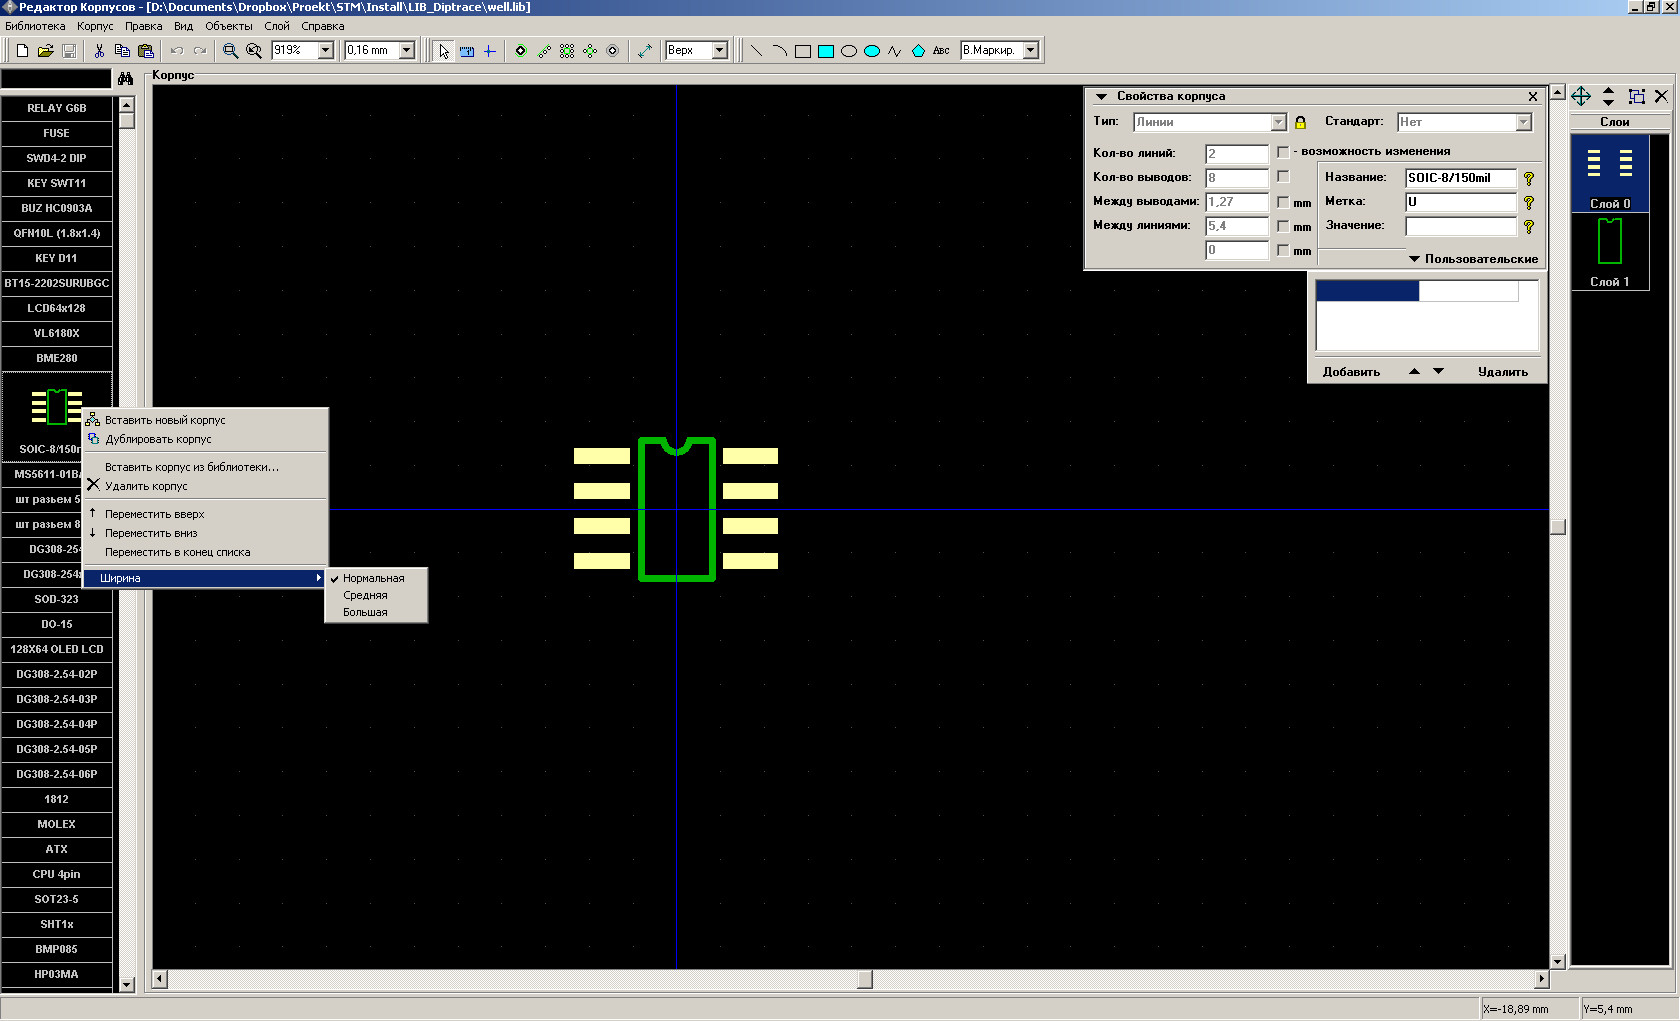The image size is (1680, 1021).
Task: Choose 'Средняя' in the width submenu
Action: point(366,595)
